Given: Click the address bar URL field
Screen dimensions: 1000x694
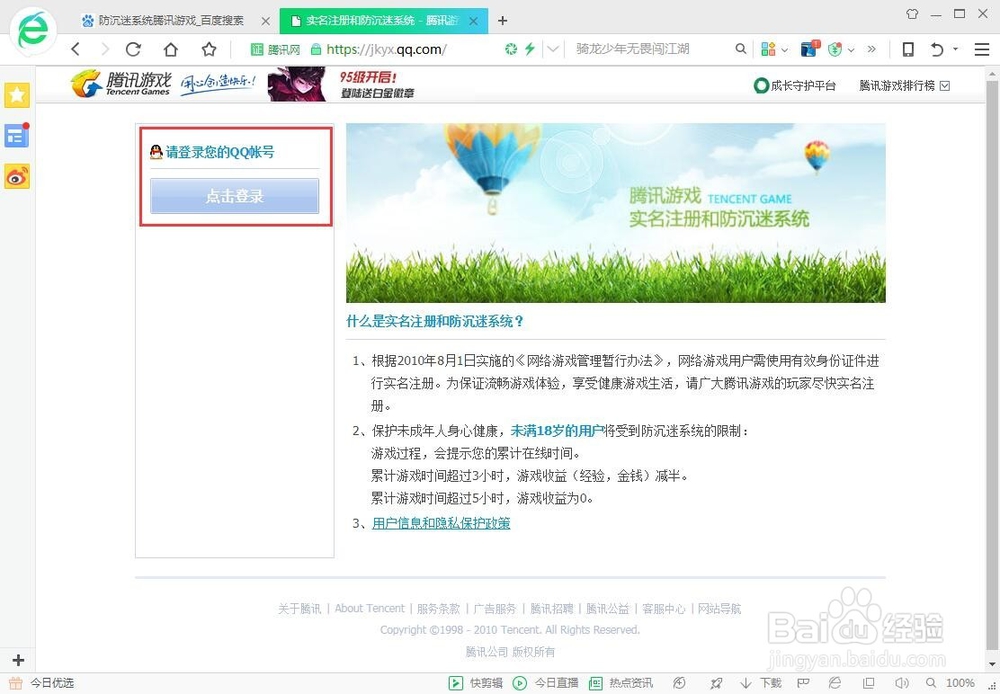Looking at the screenshot, I should point(386,49).
